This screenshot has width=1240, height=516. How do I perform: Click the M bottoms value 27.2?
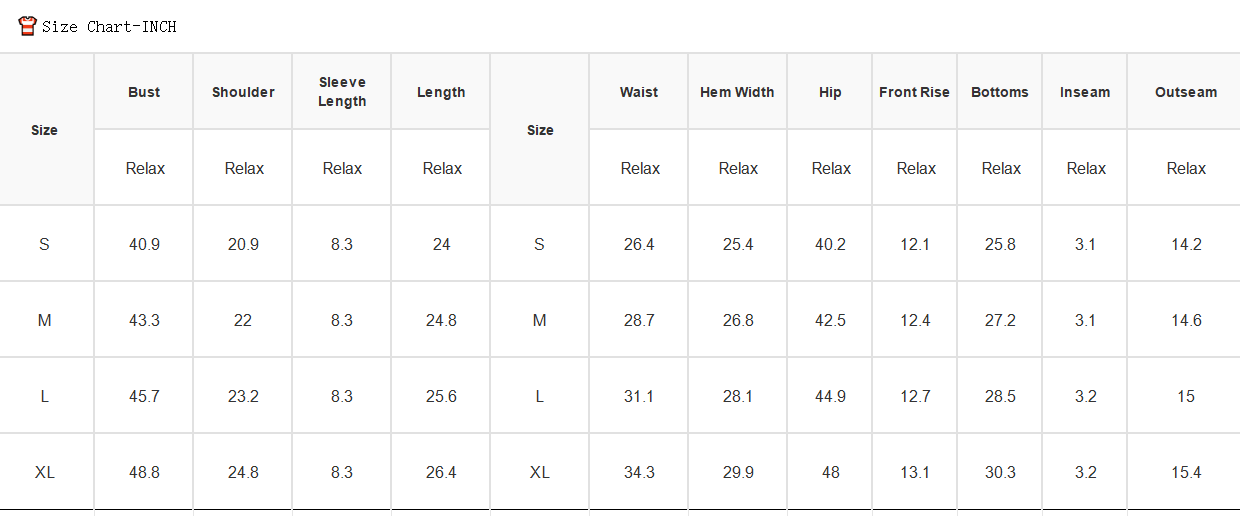coord(1000,320)
